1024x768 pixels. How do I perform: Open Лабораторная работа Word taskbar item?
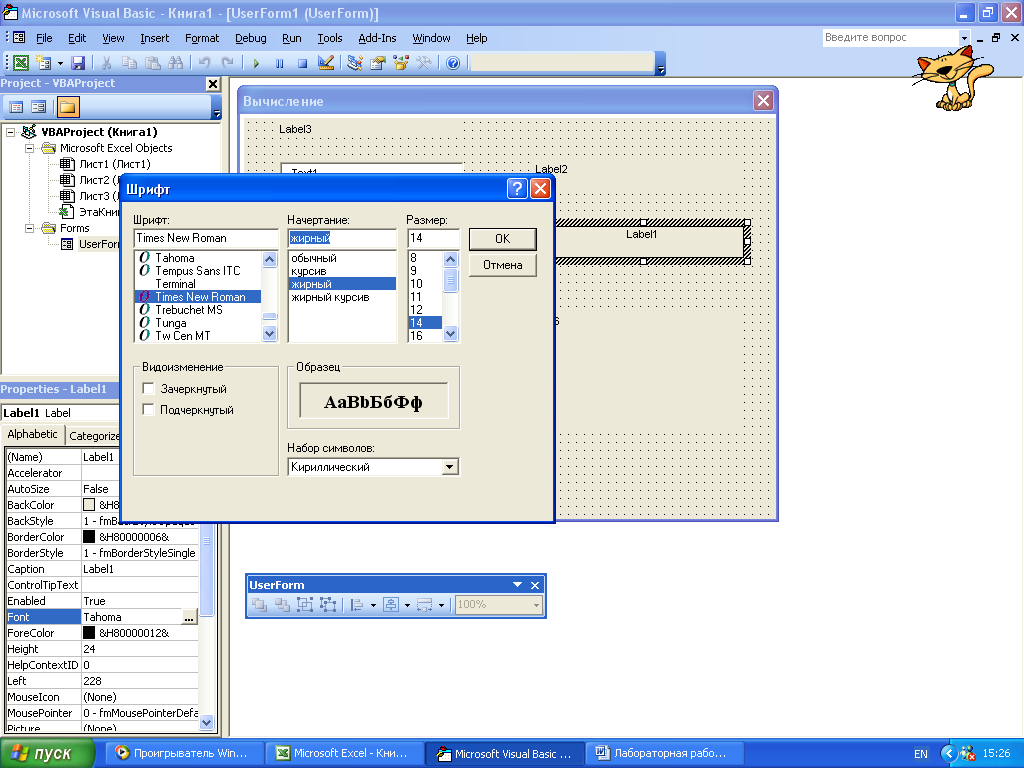click(x=664, y=753)
